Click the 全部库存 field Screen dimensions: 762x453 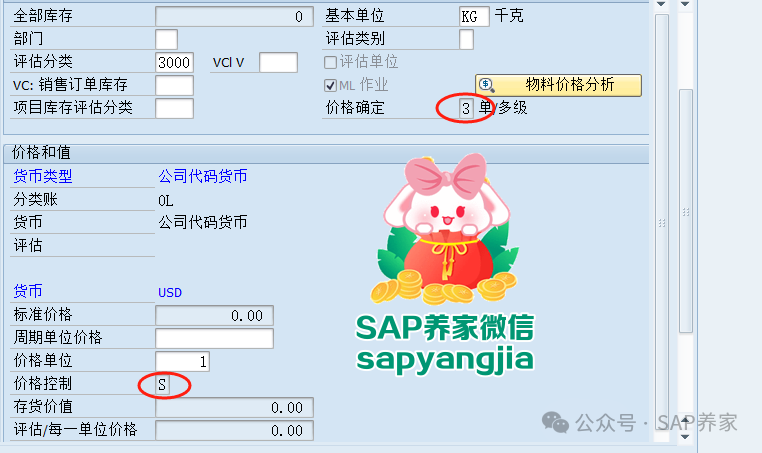click(234, 17)
